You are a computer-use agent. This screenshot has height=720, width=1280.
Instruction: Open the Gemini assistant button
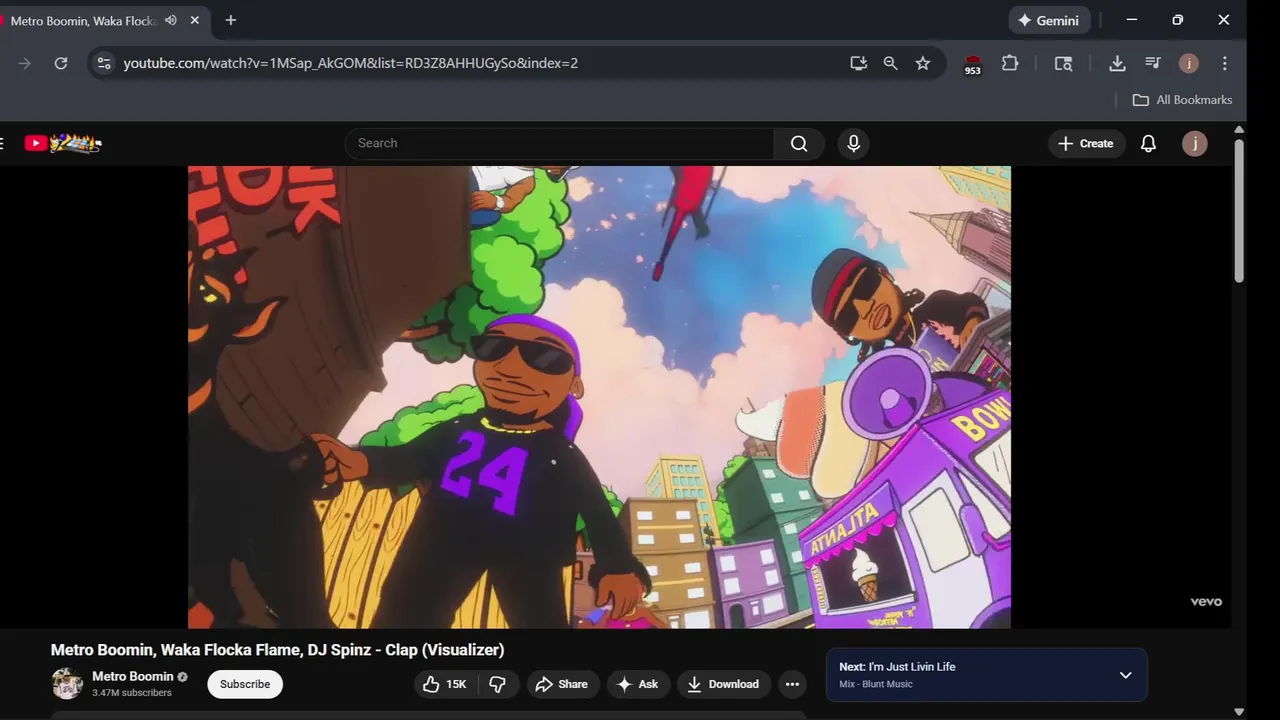pyautogui.click(x=1049, y=20)
